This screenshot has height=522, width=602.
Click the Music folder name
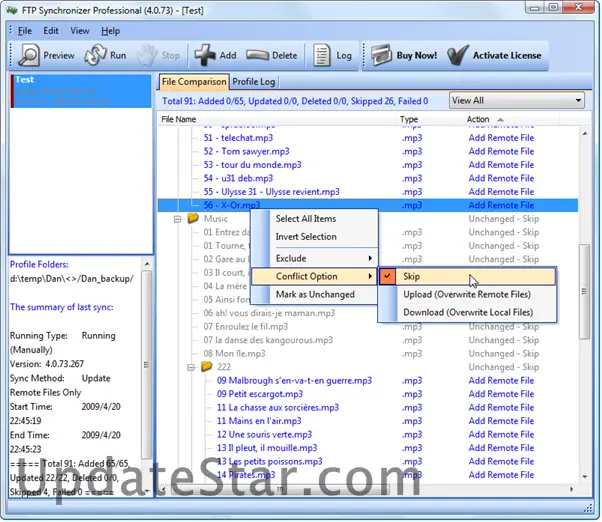[215, 219]
